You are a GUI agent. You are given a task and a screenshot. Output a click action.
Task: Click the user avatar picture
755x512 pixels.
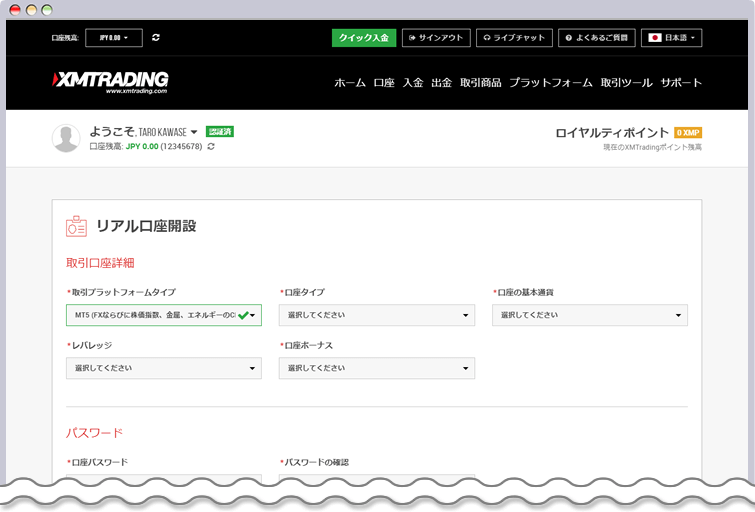66,138
